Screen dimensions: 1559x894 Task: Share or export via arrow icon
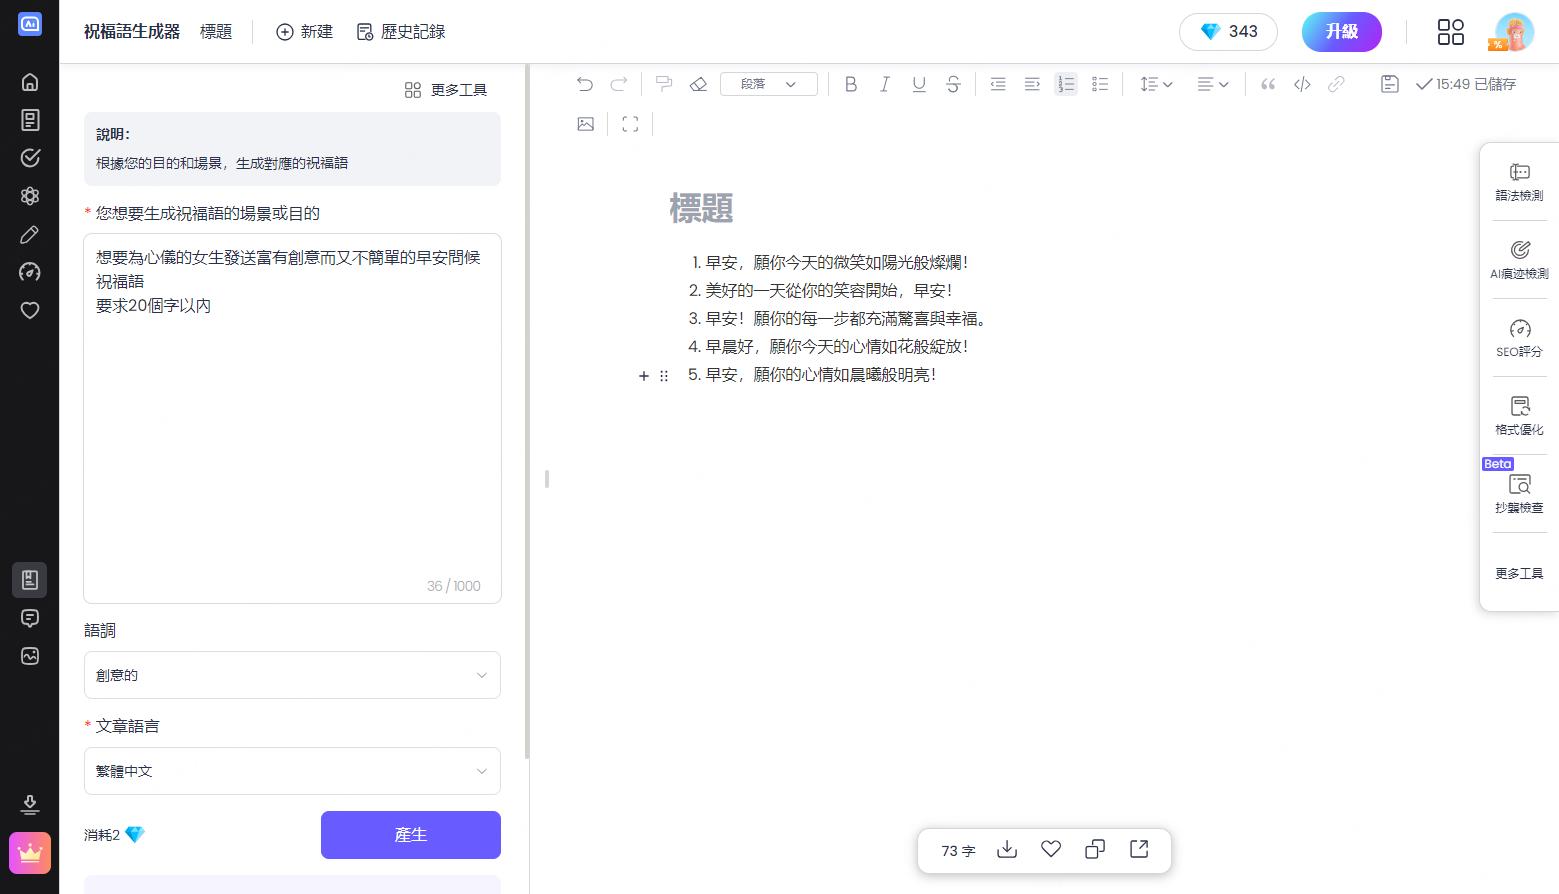1139,849
